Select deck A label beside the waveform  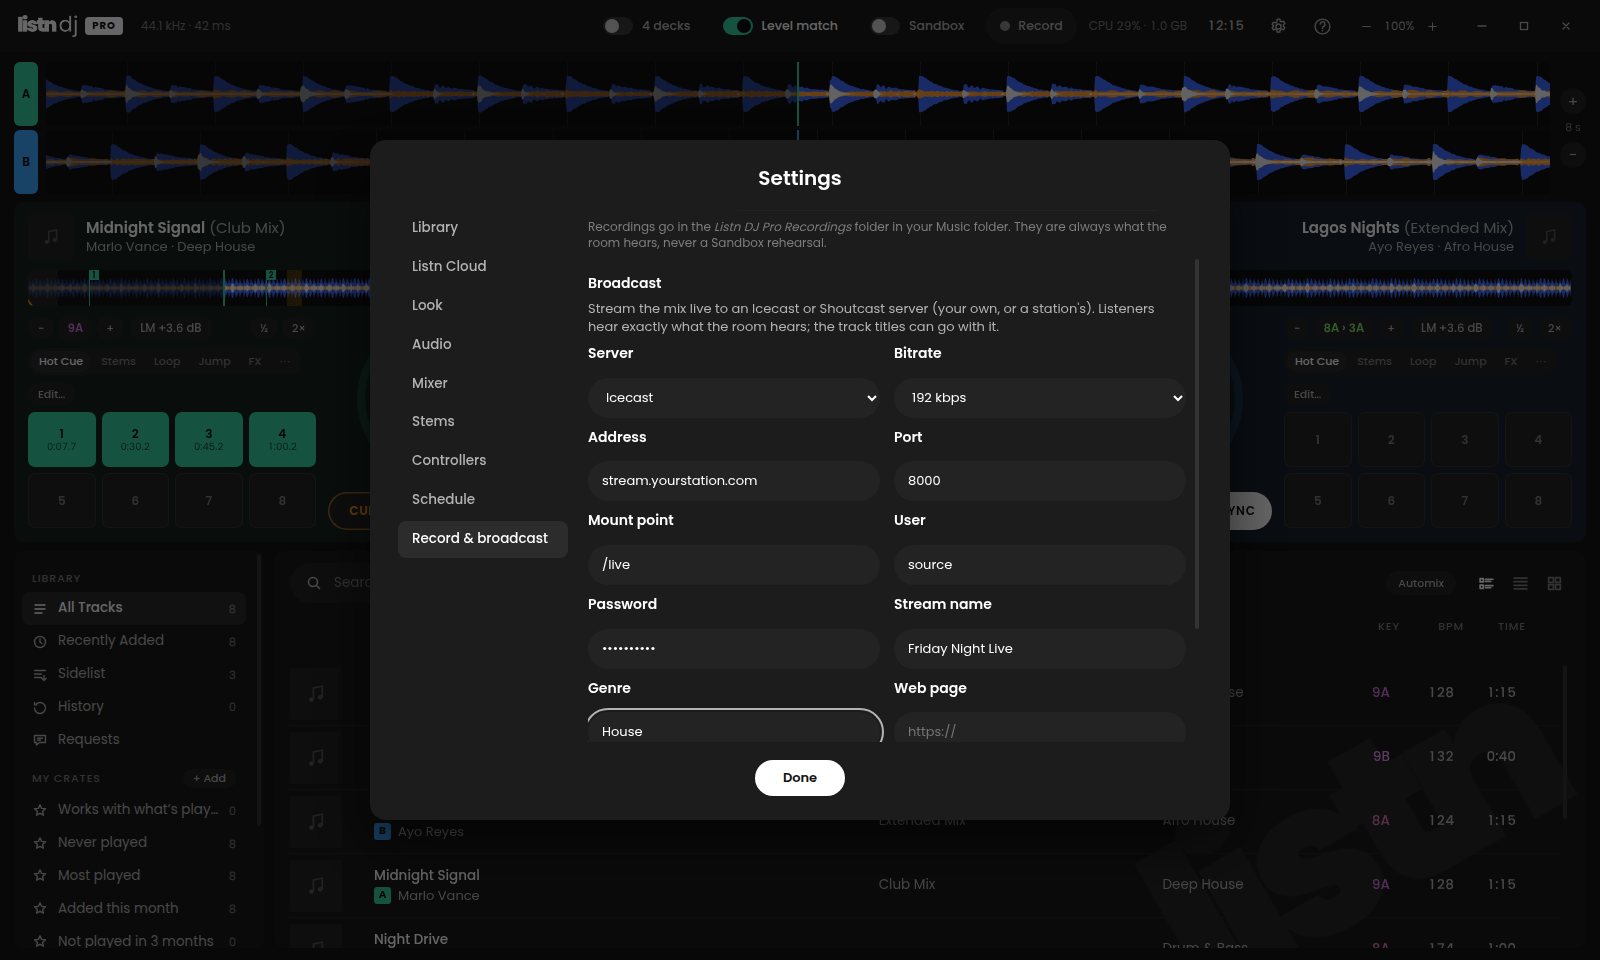(x=26, y=94)
